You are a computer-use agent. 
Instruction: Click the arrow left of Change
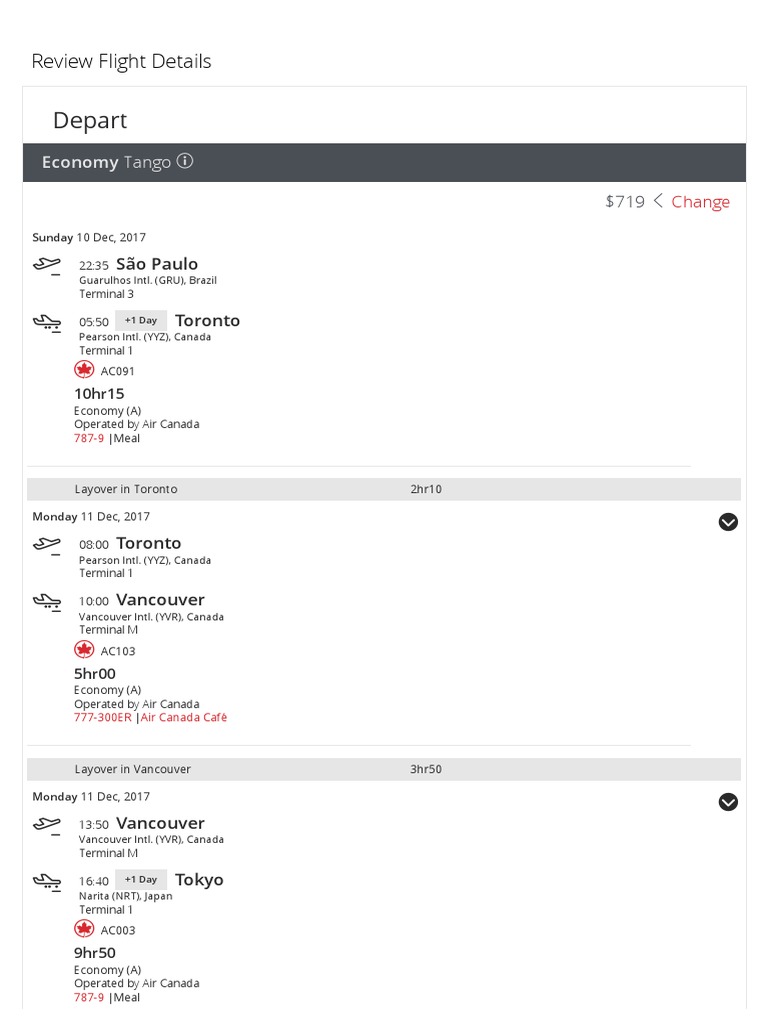coord(658,201)
